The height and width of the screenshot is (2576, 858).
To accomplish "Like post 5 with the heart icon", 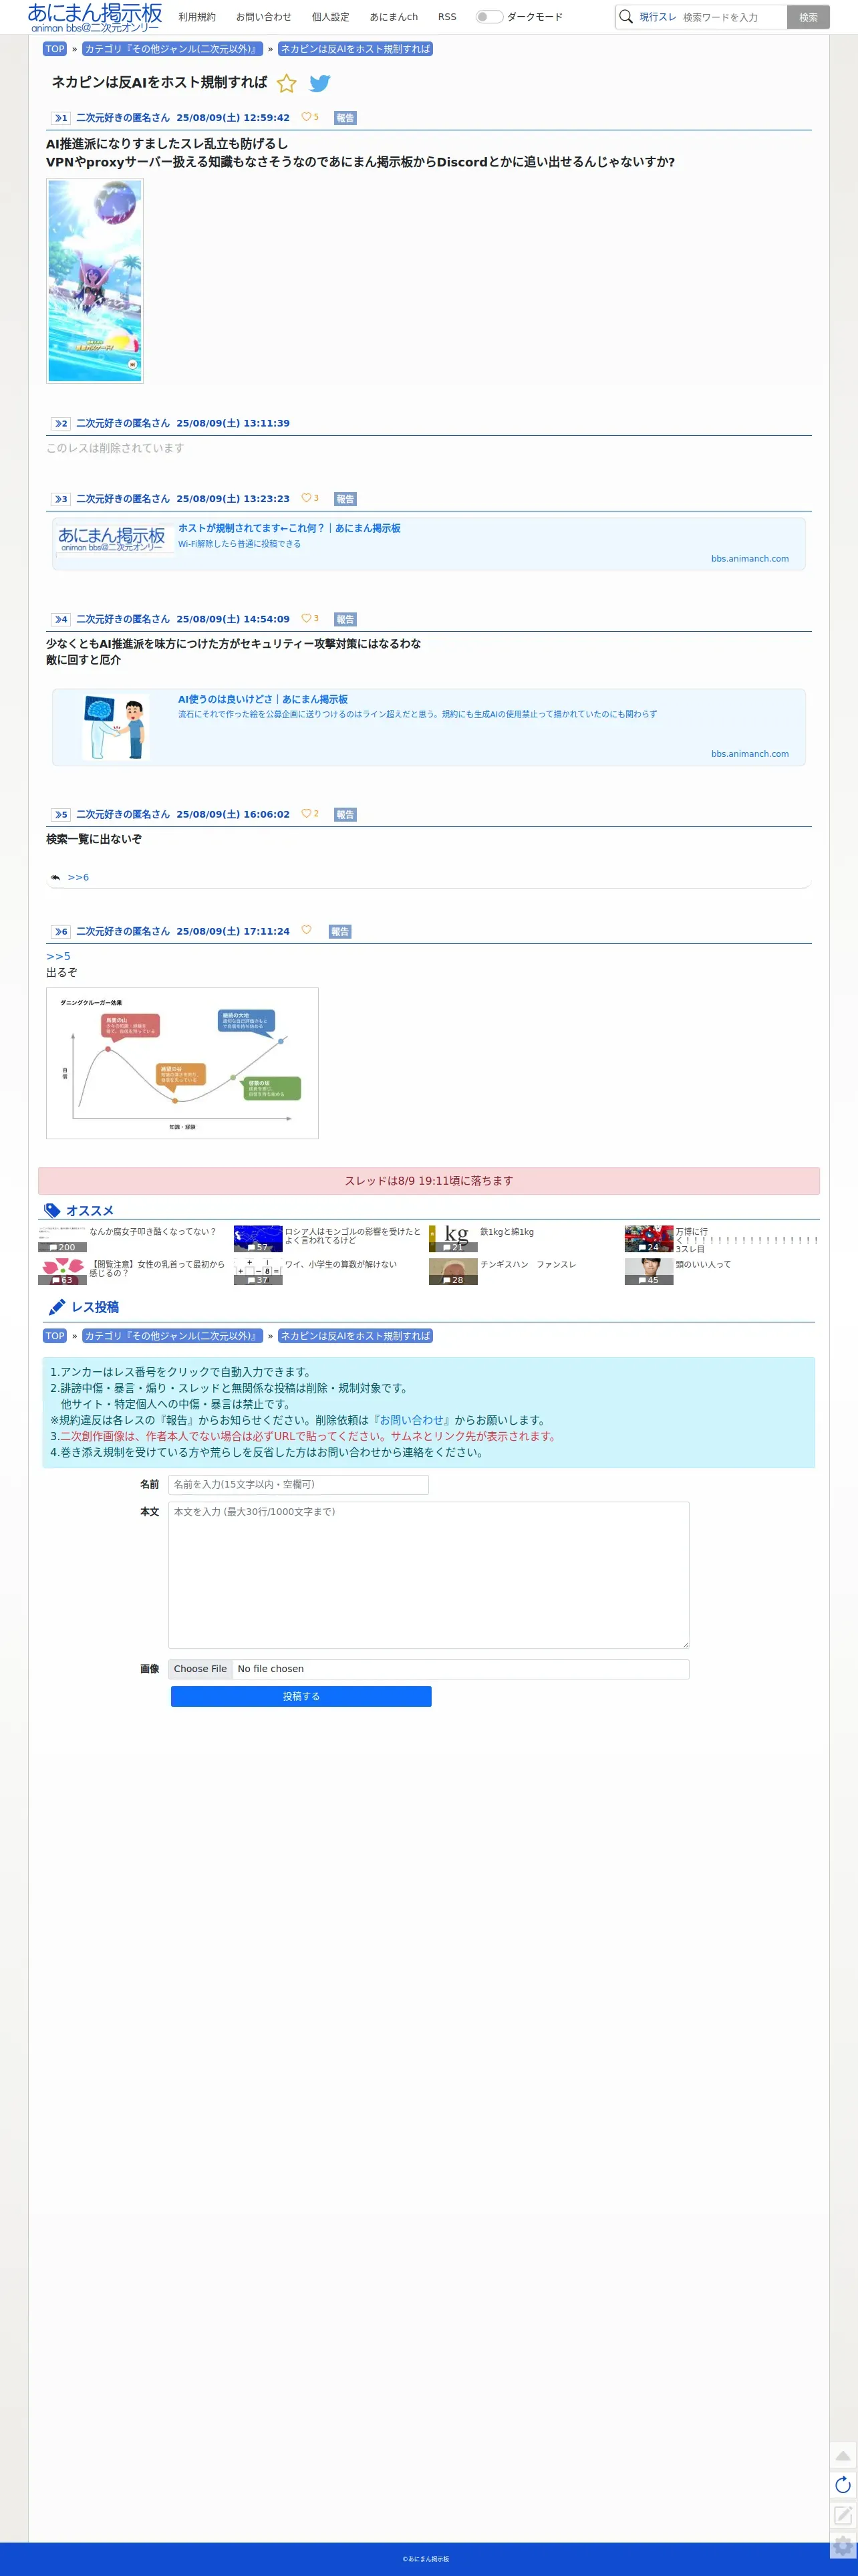I will [x=306, y=813].
